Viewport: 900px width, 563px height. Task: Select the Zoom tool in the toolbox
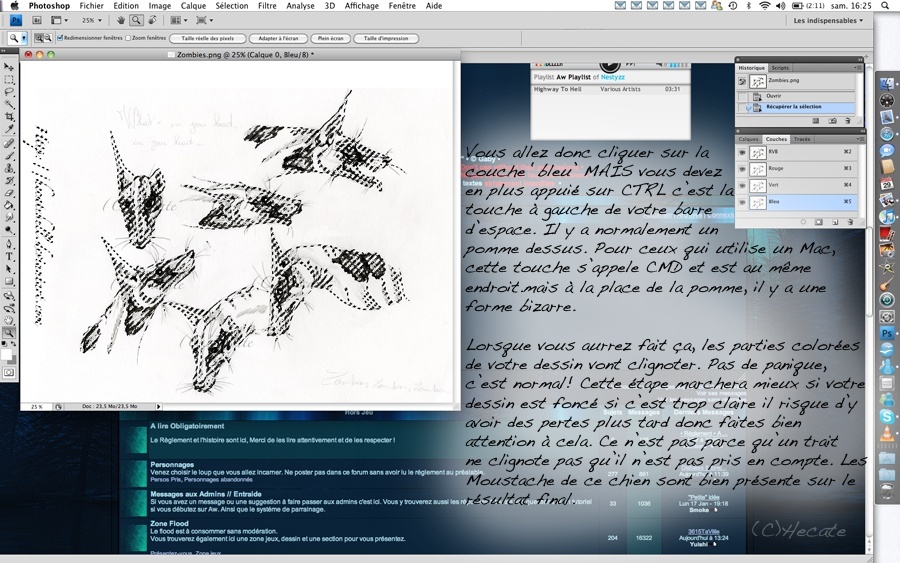(9, 332)
